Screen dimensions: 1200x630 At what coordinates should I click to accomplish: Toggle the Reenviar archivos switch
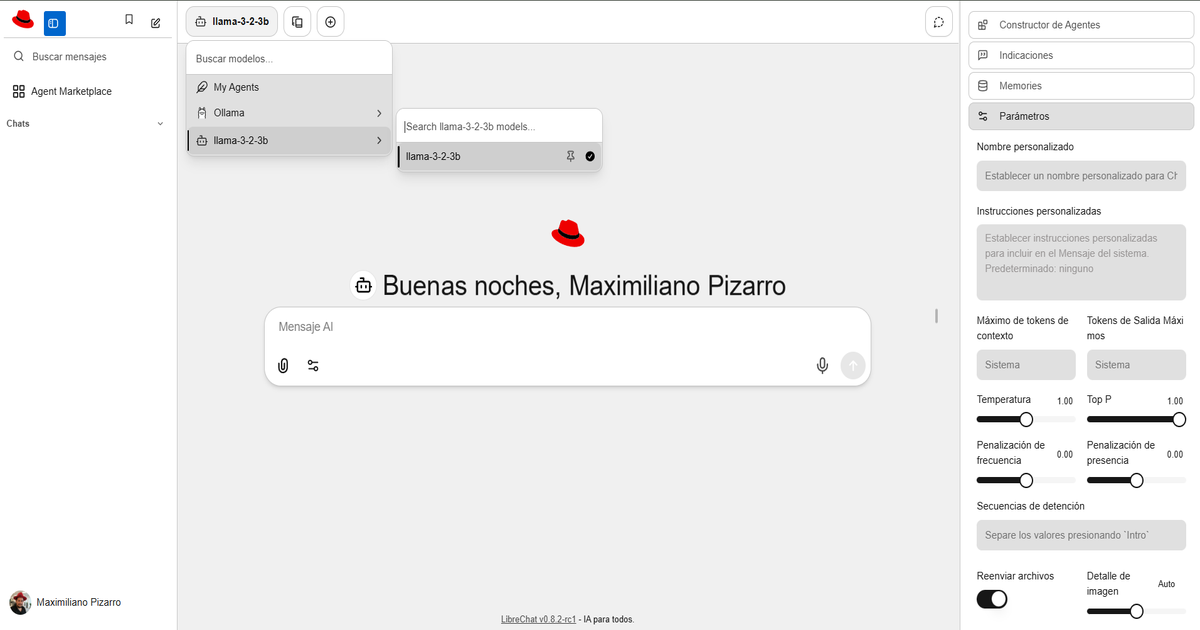click(x=992, y=599)
